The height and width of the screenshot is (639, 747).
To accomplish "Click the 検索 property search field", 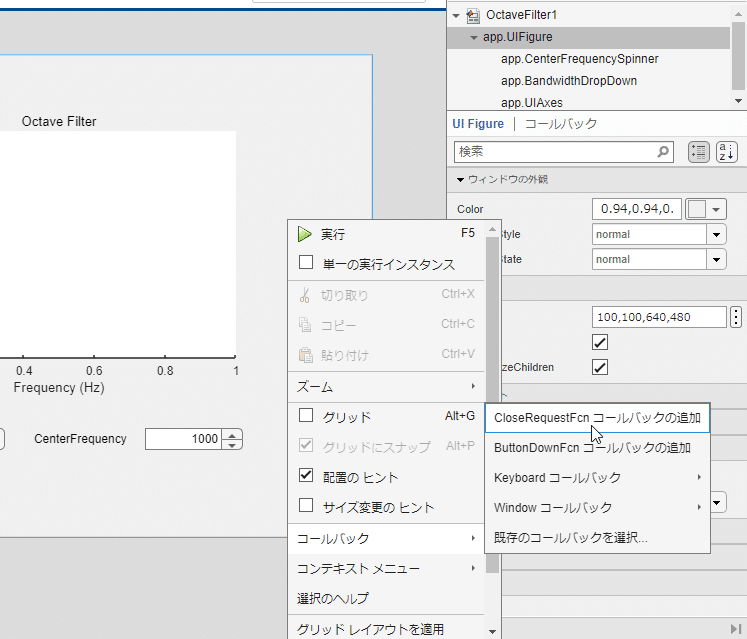I will pyautogui.click(x=555, y=152).
